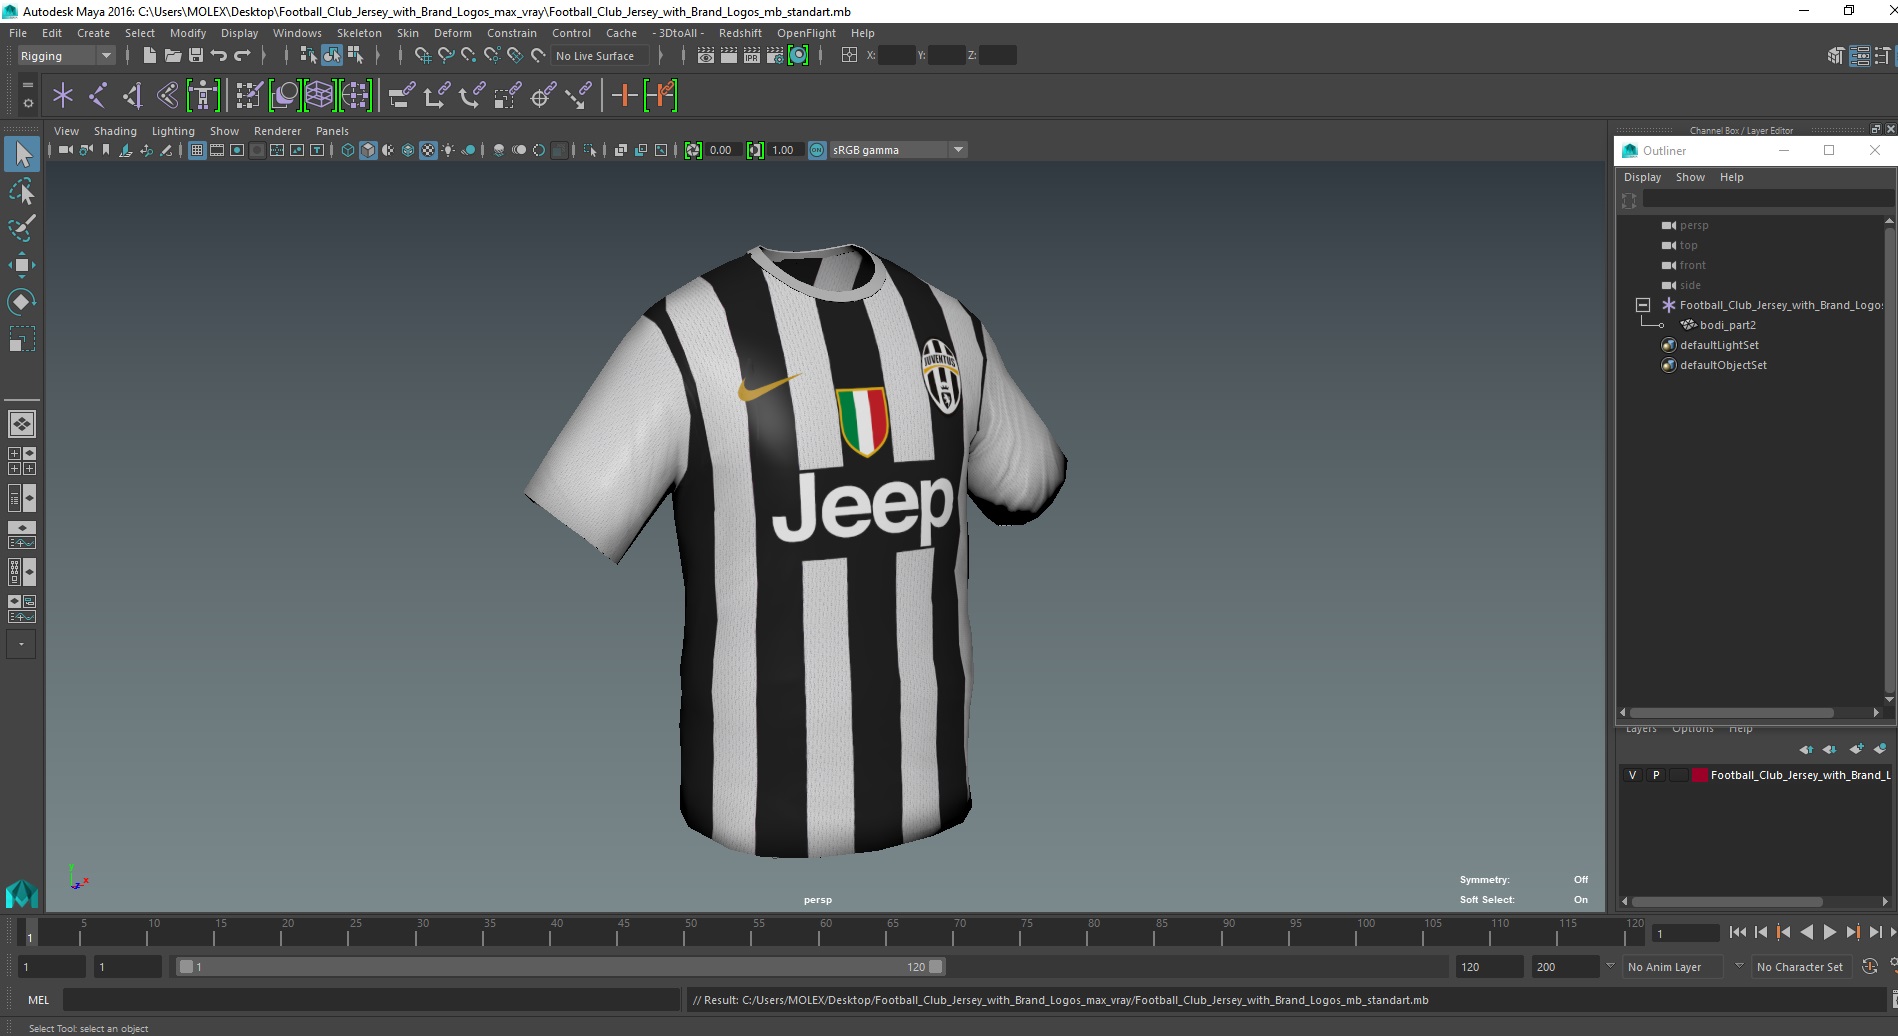This screenshot has width=1898, height=1036.
Task: Open the sRGB gamma color space dropdown
Action: pos(897,150)
